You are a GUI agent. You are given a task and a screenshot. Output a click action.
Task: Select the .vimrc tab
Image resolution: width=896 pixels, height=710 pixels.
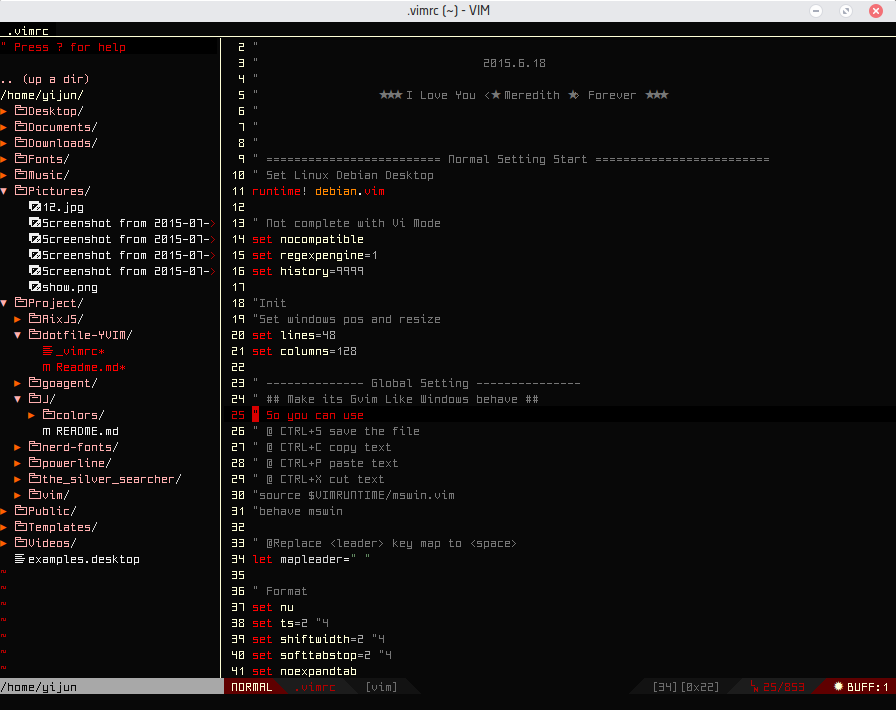click(28, 31)
